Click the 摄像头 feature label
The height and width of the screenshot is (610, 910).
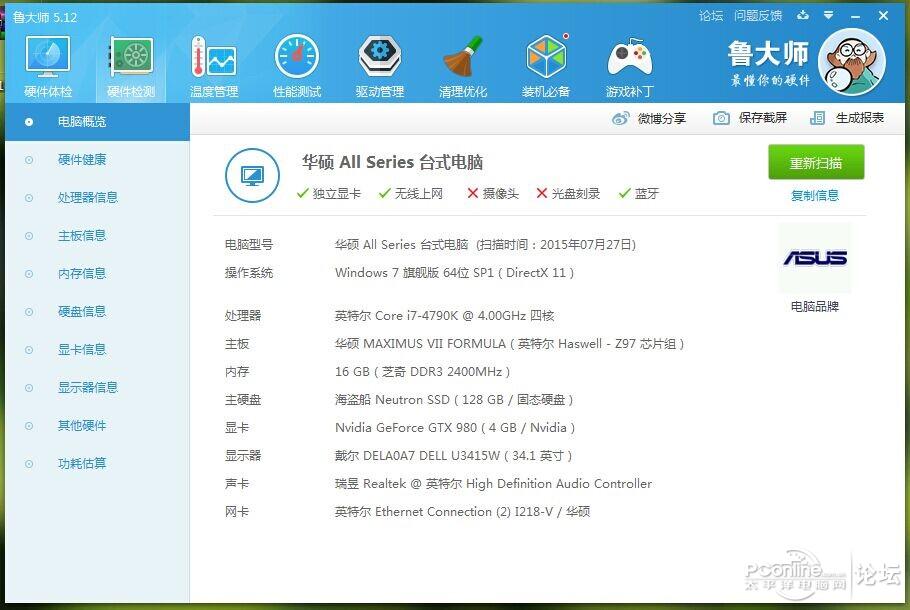500,194
